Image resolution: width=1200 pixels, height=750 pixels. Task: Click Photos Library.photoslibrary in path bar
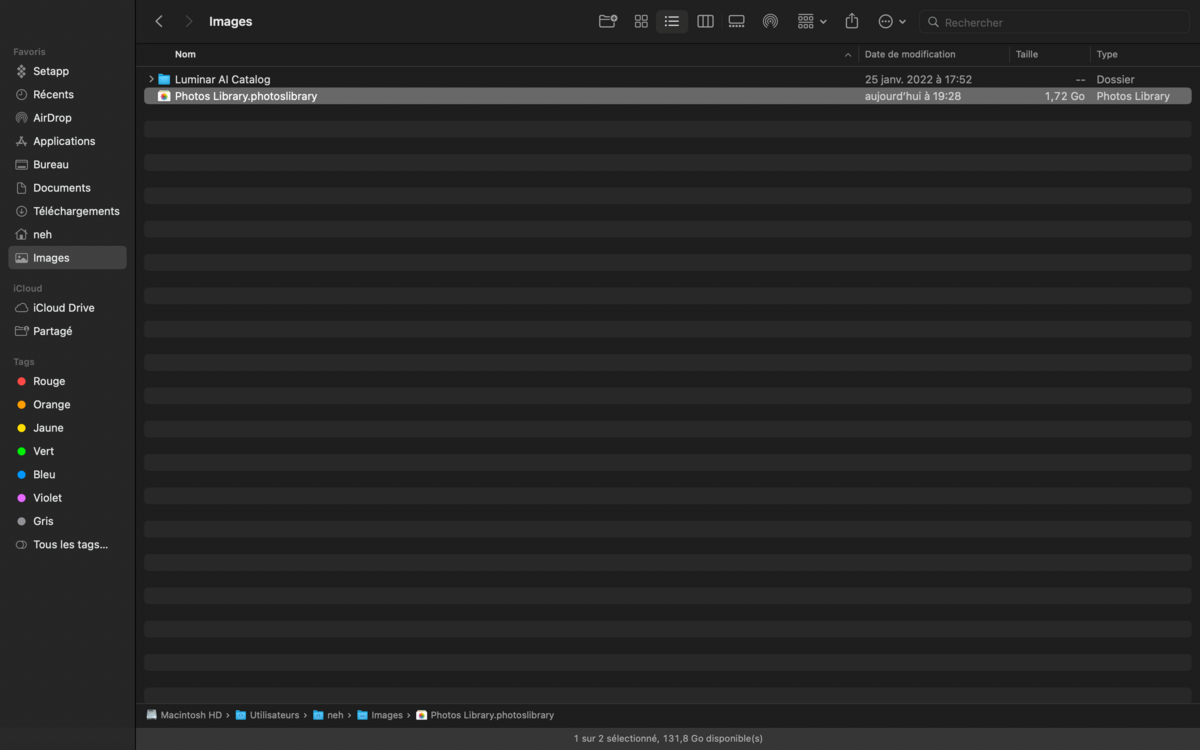pos(485,715)
